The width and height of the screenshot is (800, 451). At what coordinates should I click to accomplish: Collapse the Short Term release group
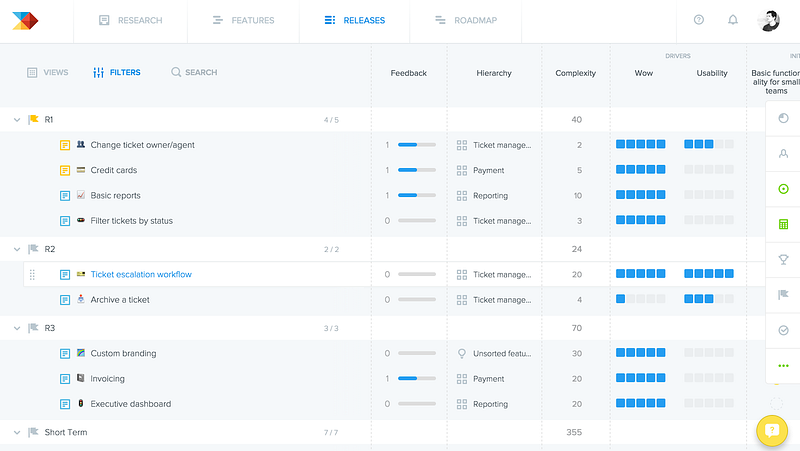pos(17,433)
